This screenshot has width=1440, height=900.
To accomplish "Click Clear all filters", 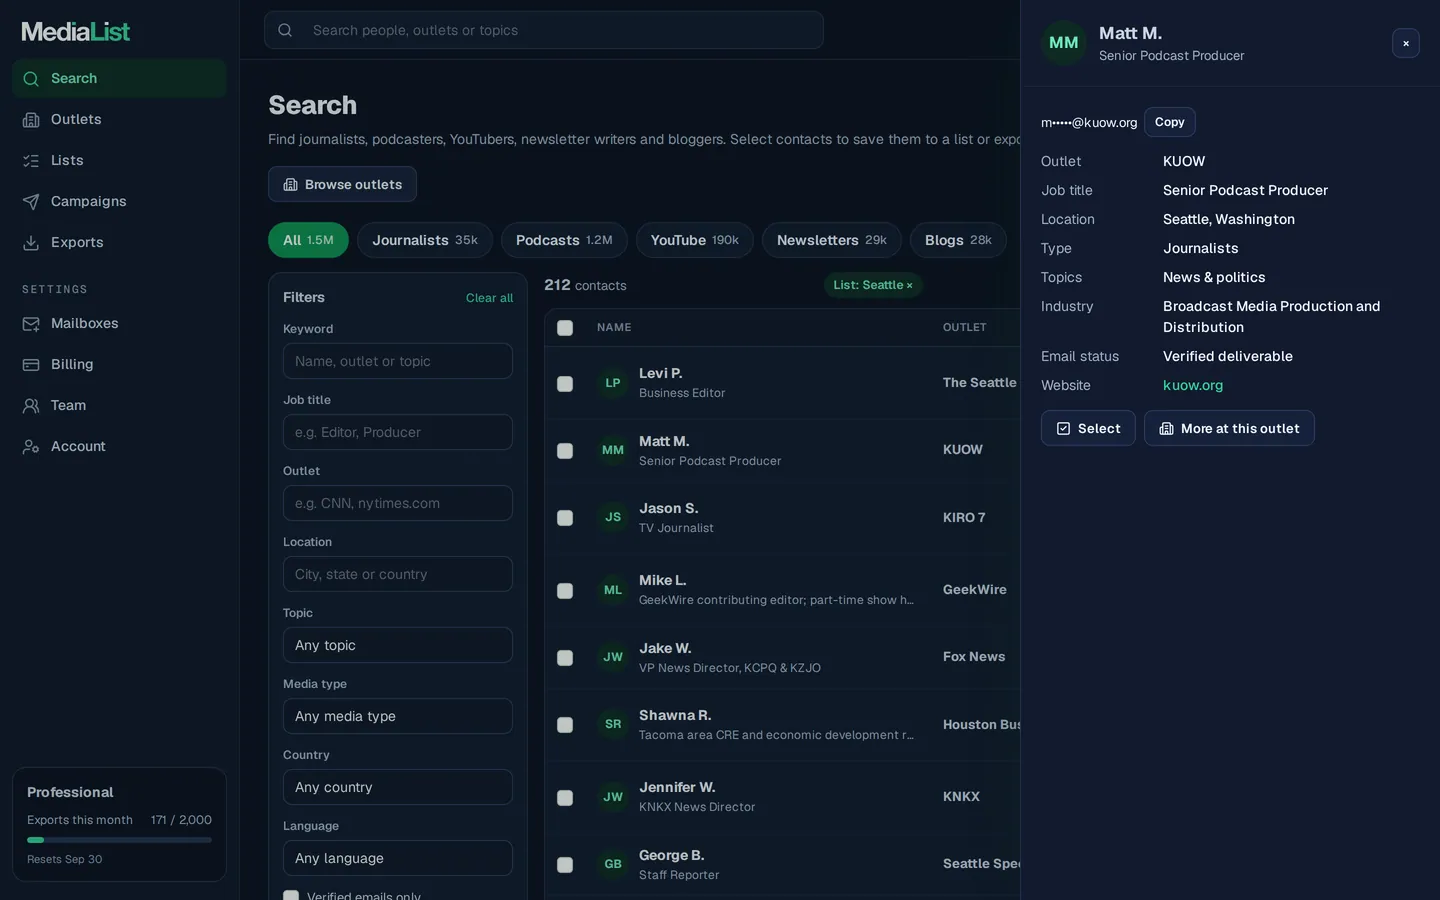I will [489, 298].
